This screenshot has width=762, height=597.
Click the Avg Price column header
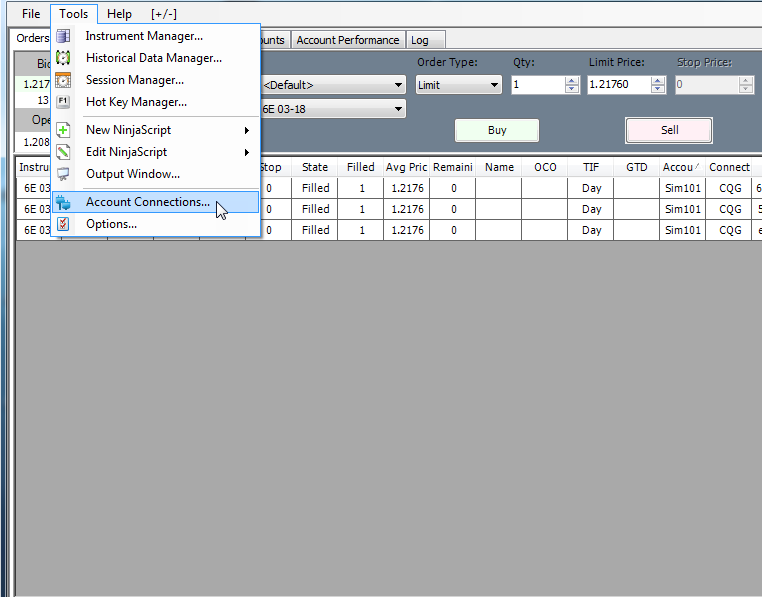tap(406, 167)
